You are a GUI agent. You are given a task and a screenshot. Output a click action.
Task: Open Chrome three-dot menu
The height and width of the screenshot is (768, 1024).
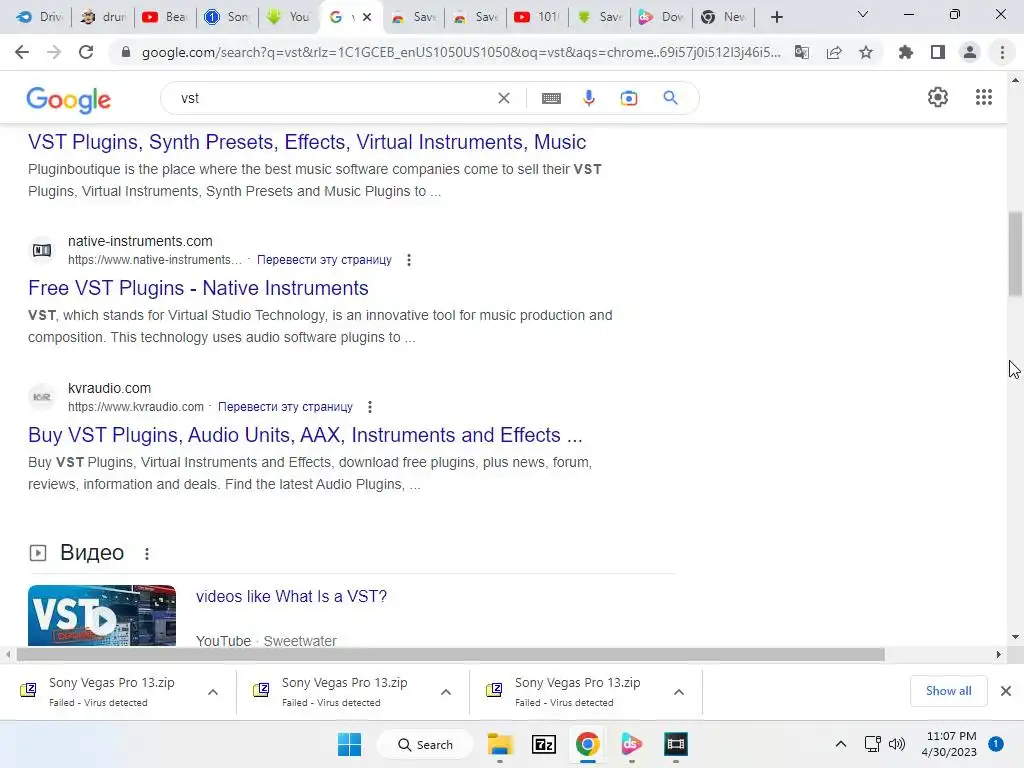click(x=1002, y=52)
